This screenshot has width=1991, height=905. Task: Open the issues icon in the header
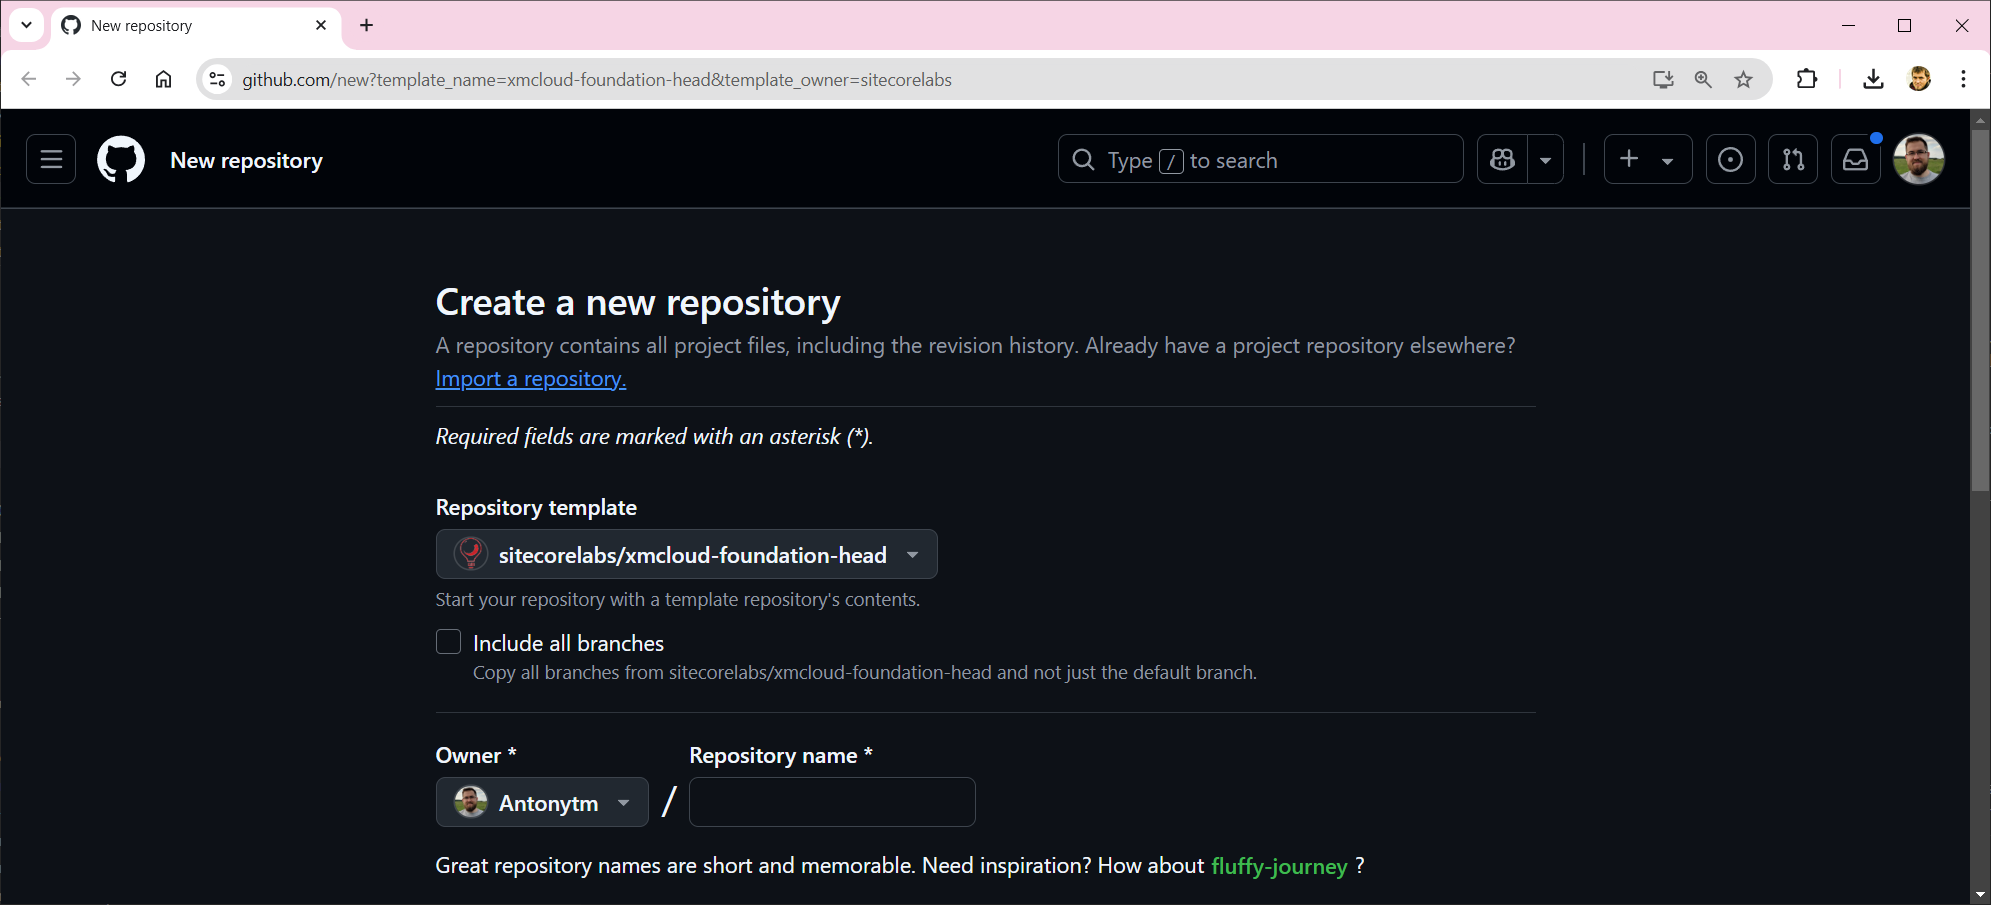1731,159
